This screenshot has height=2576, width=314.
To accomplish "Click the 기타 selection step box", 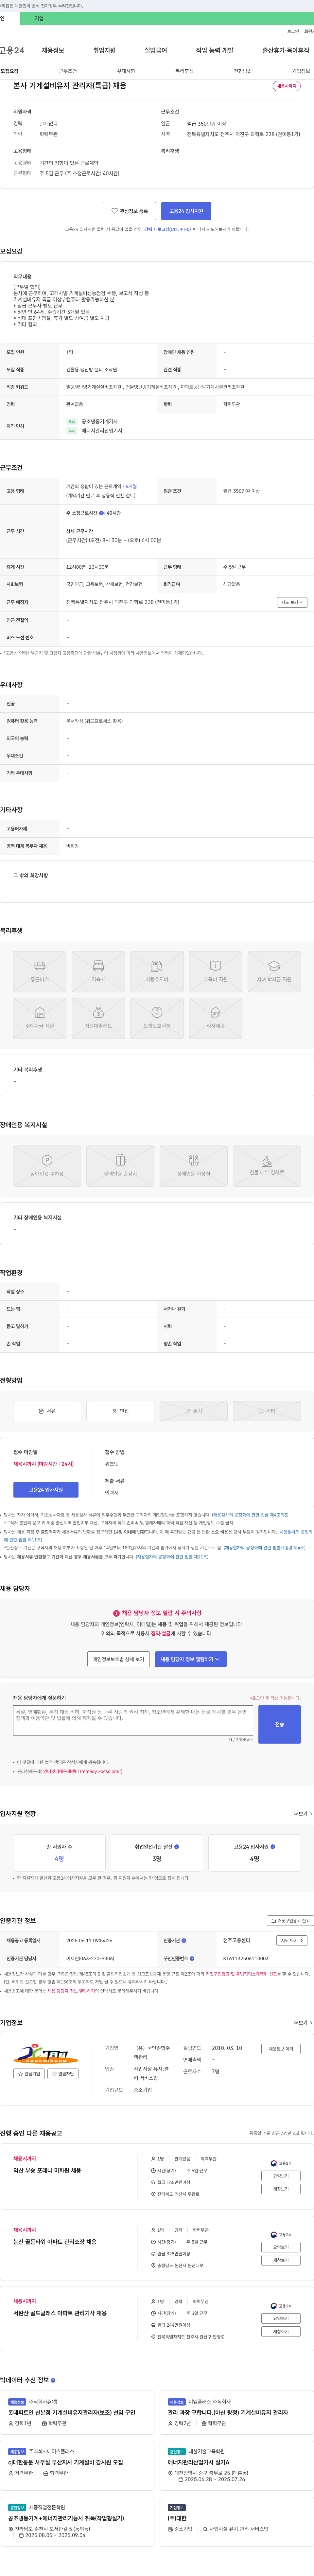I will (x=267, y=1411).
